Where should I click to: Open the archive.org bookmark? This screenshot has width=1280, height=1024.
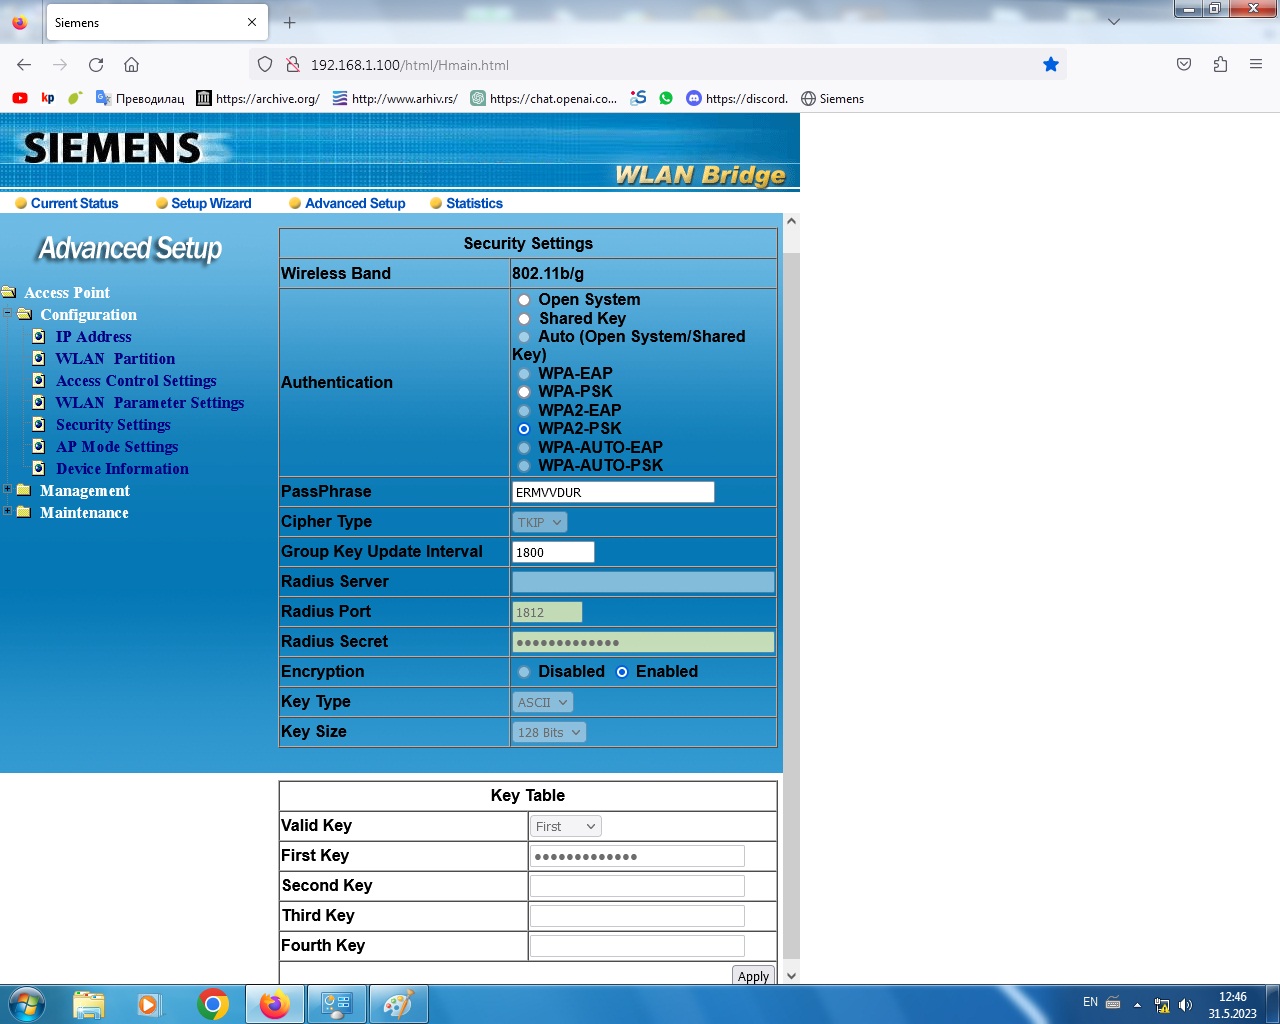coord(258,98)
